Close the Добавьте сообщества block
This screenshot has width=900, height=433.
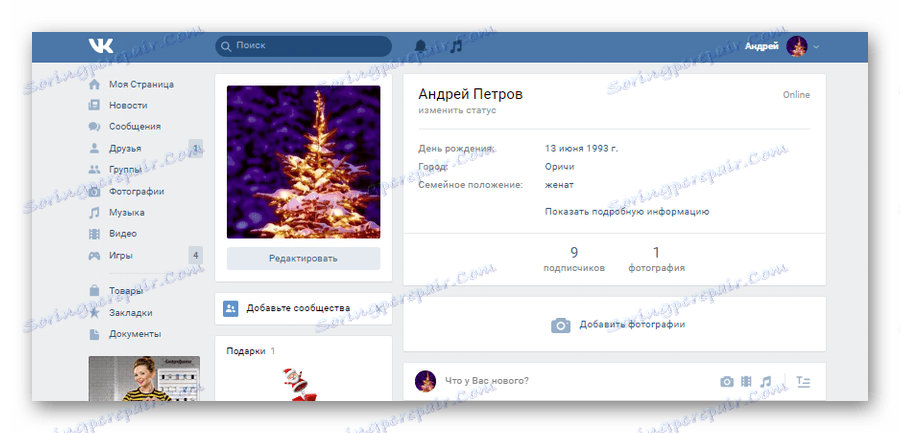click(x=378, y=308)
